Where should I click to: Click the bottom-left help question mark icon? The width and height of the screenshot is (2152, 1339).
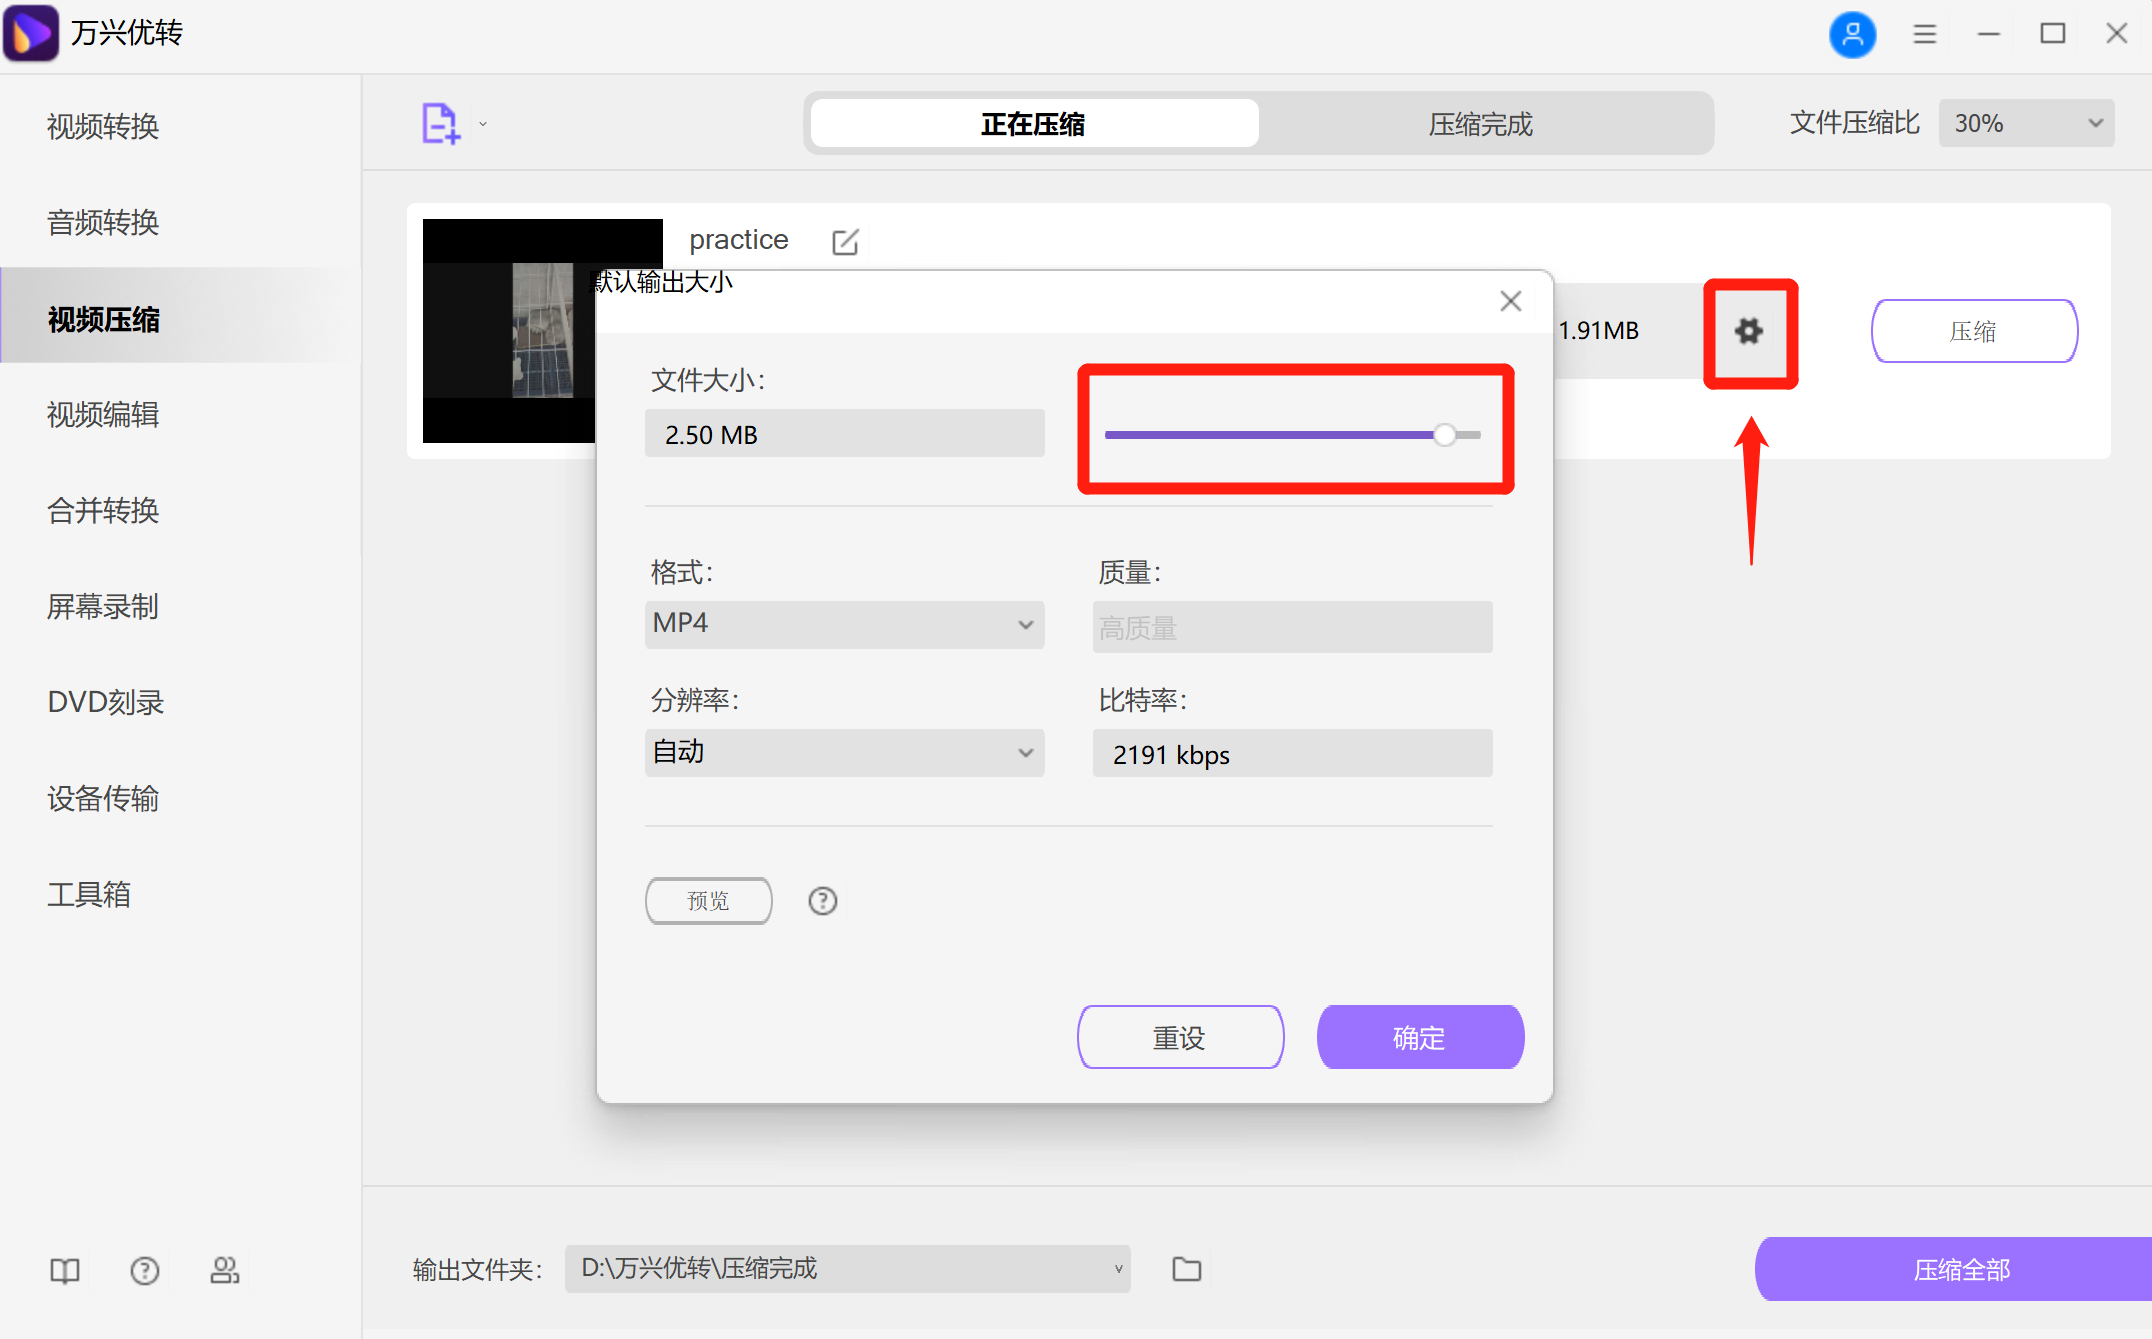[144, 1270]
